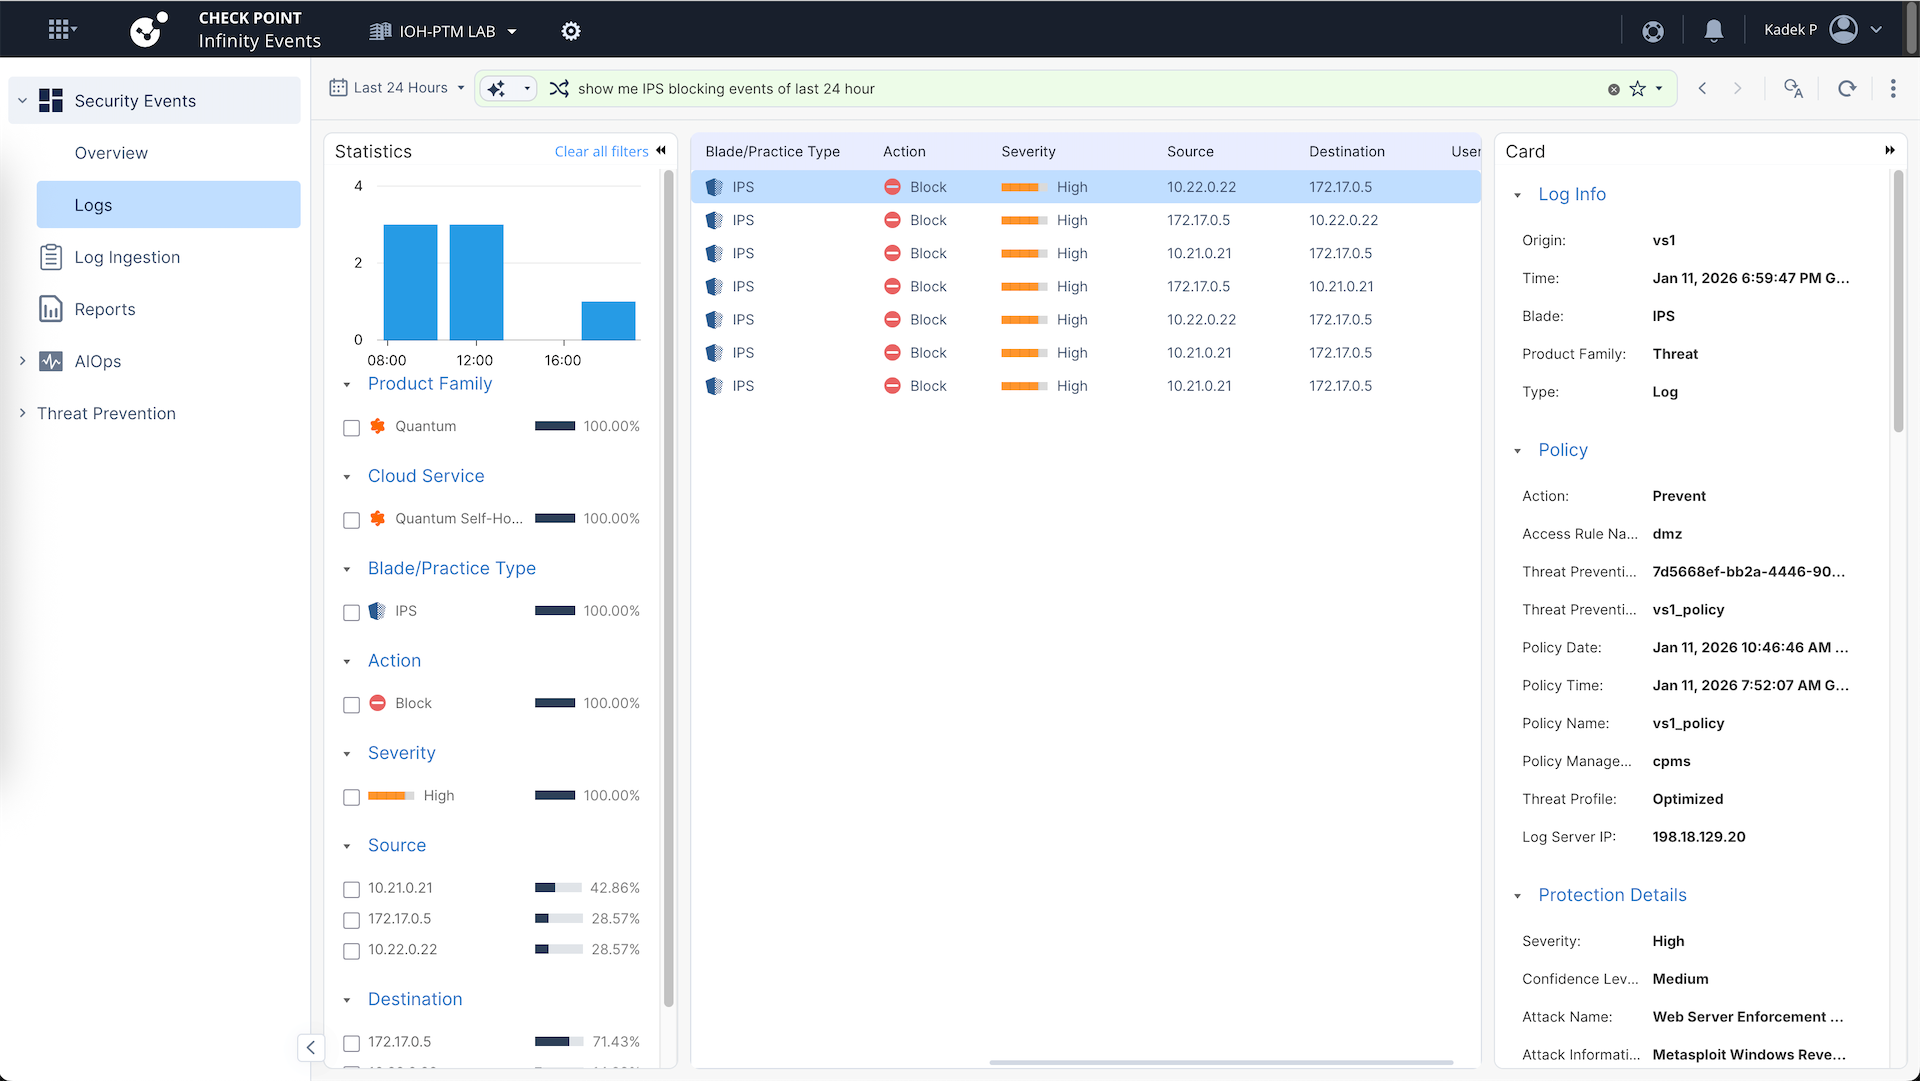Collapse the Policy section in the Card
This screenshot has width=1920, height=1081.
[x=1518, y=451]
